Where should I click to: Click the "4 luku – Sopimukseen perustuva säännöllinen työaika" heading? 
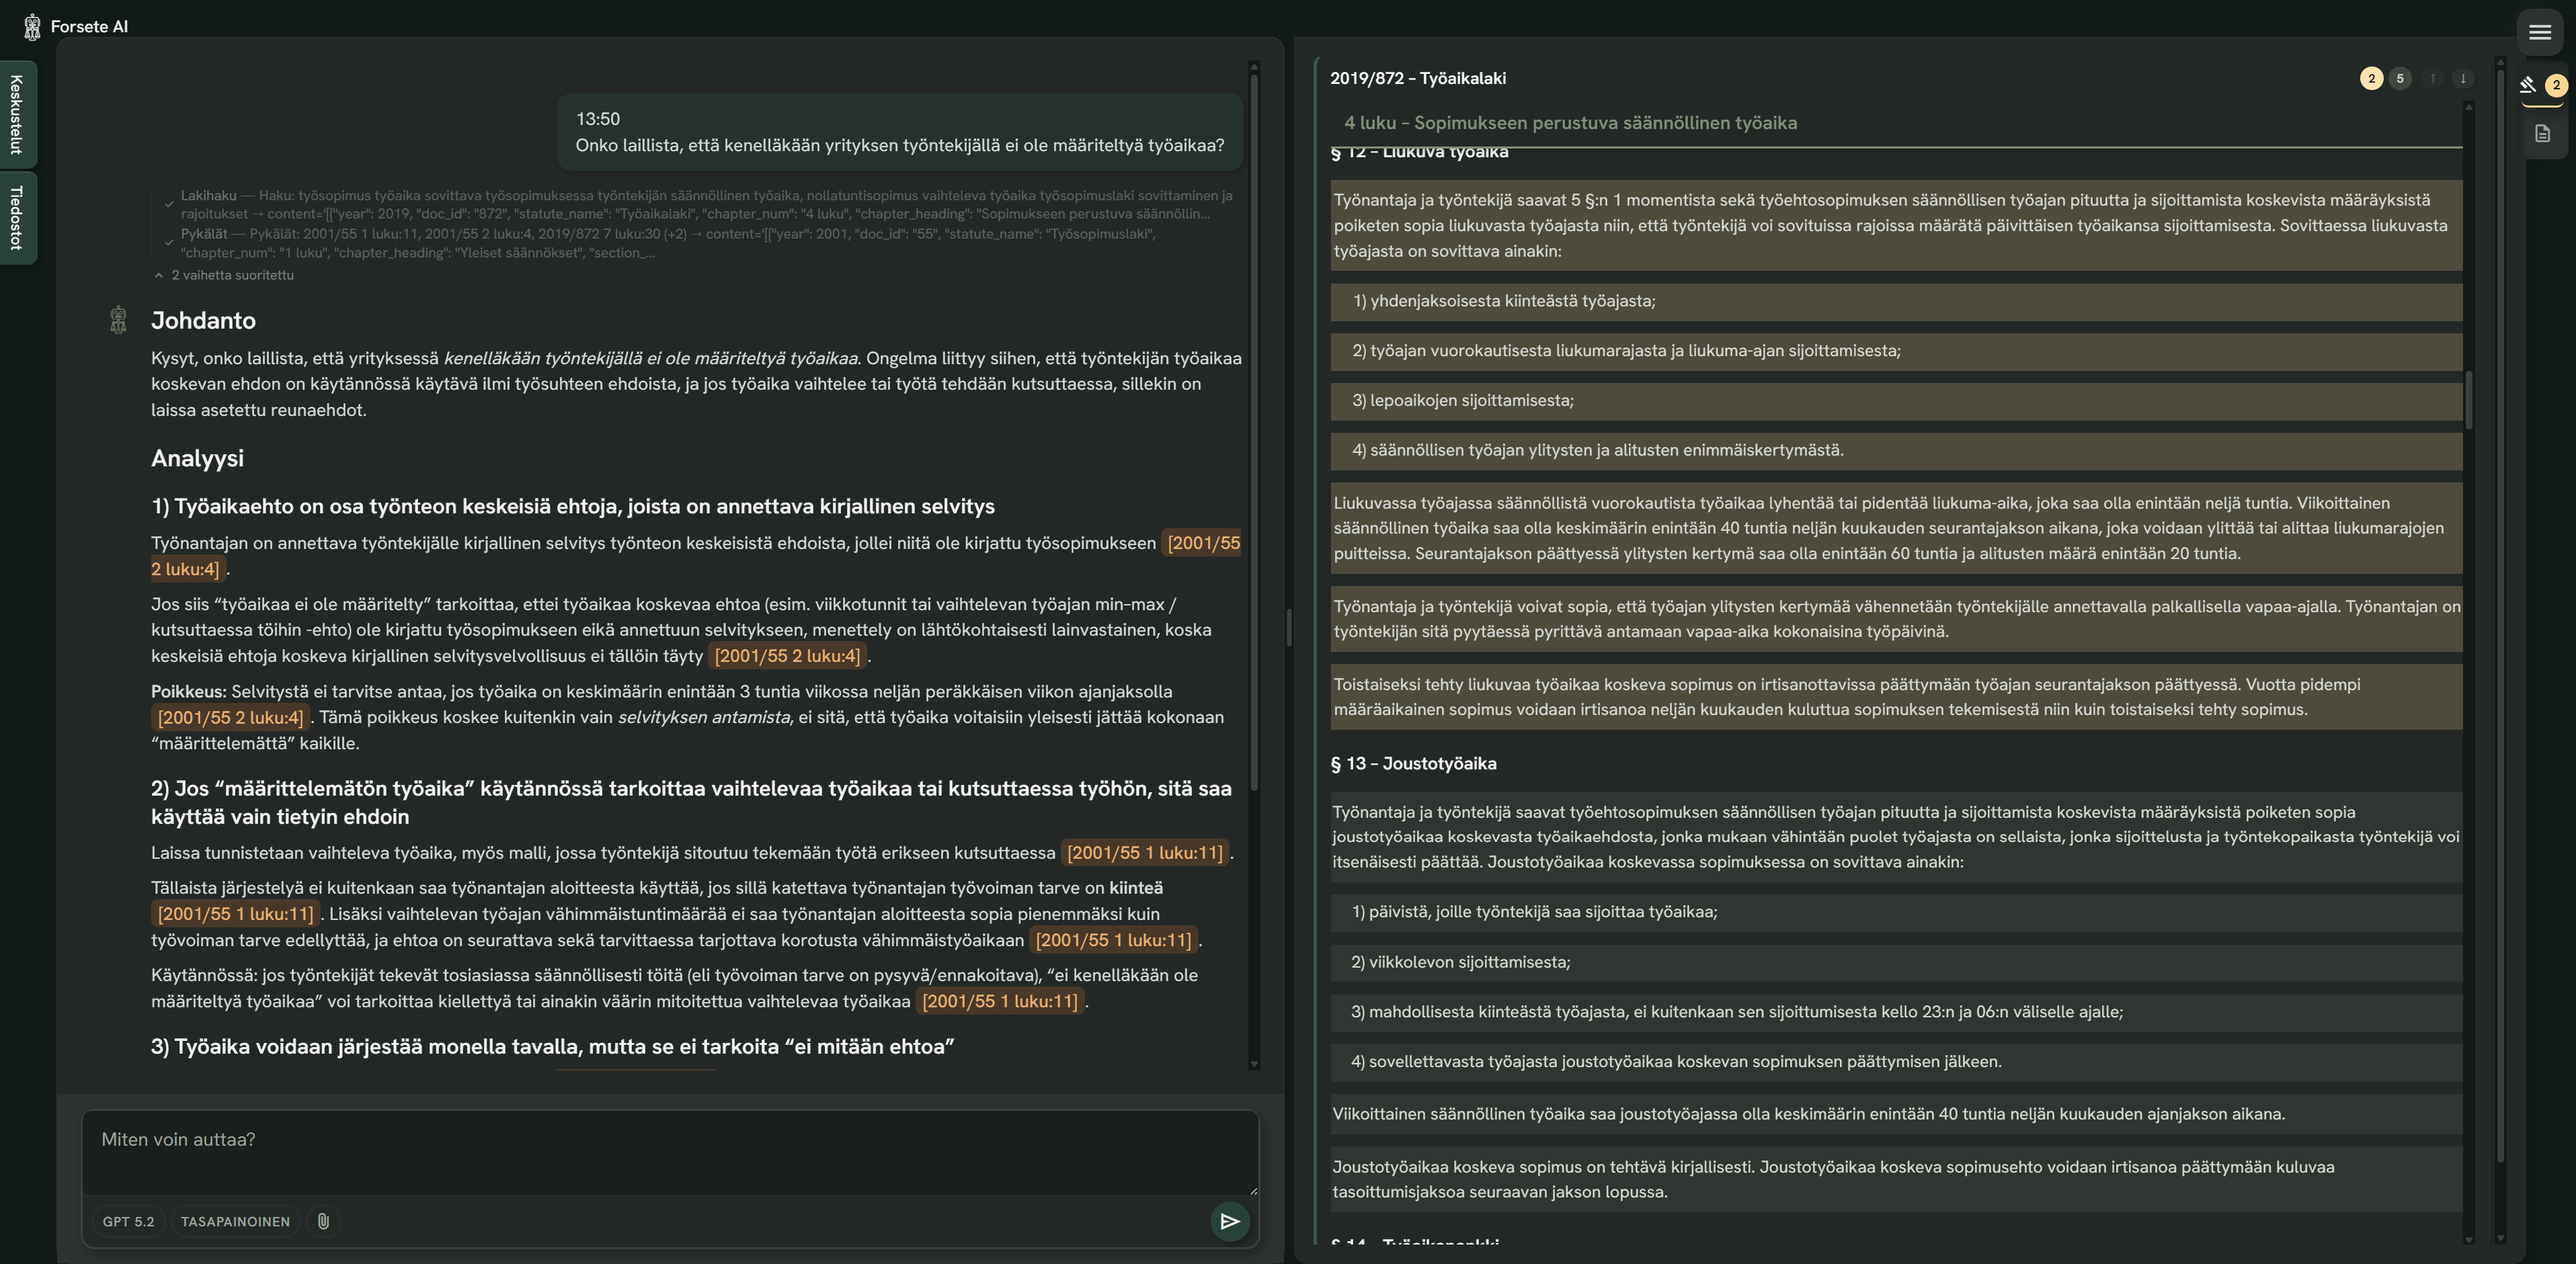[1570, 123]
